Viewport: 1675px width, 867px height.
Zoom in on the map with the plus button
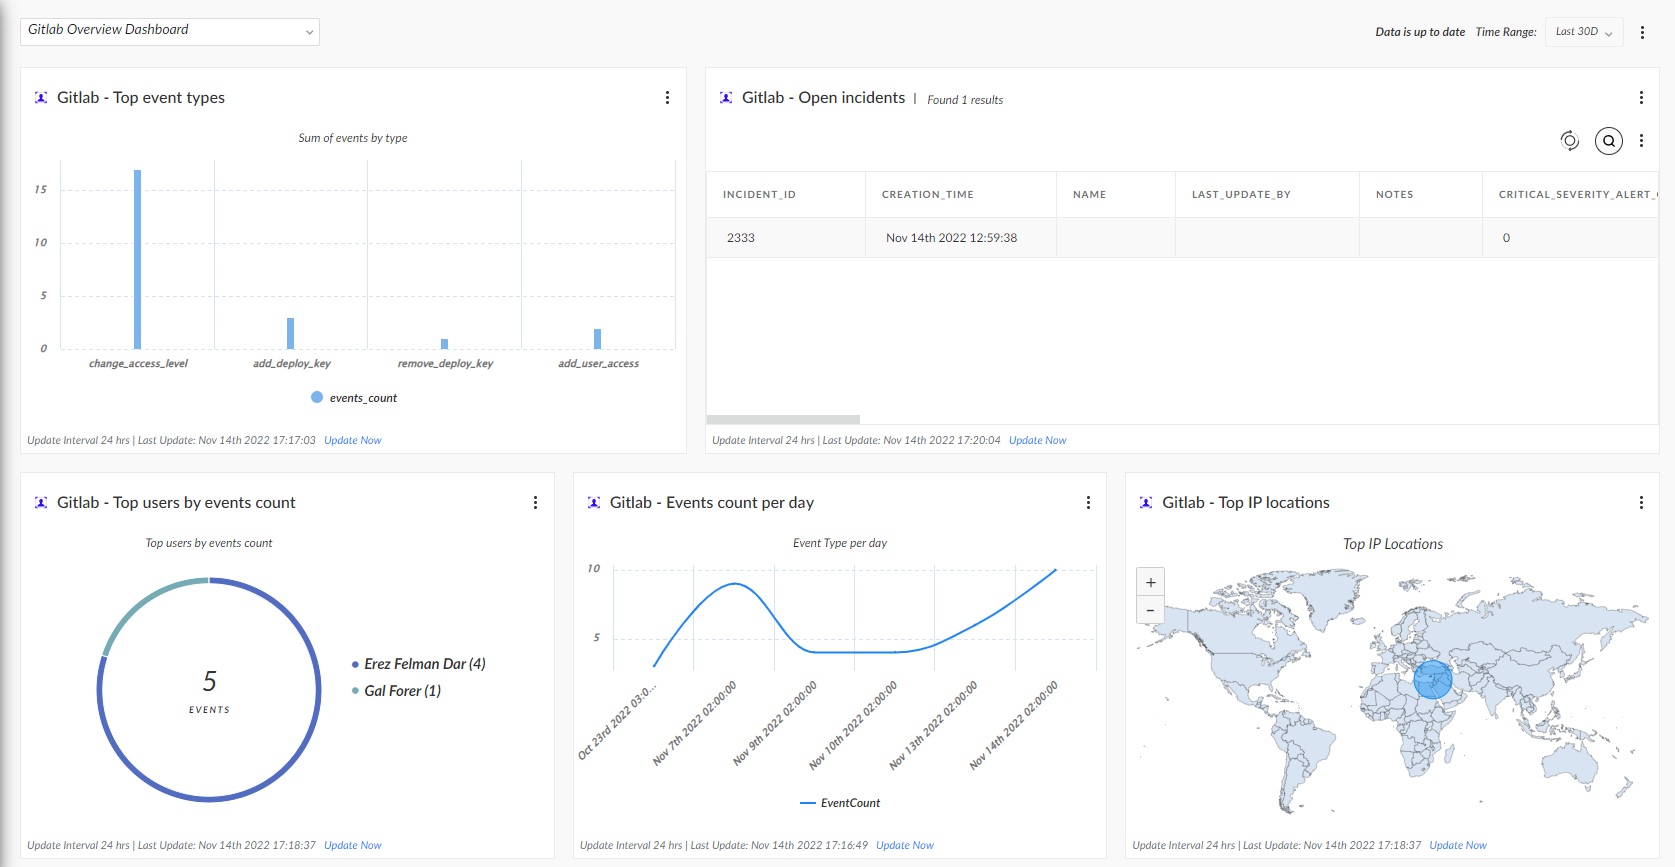pos(1151,583)
